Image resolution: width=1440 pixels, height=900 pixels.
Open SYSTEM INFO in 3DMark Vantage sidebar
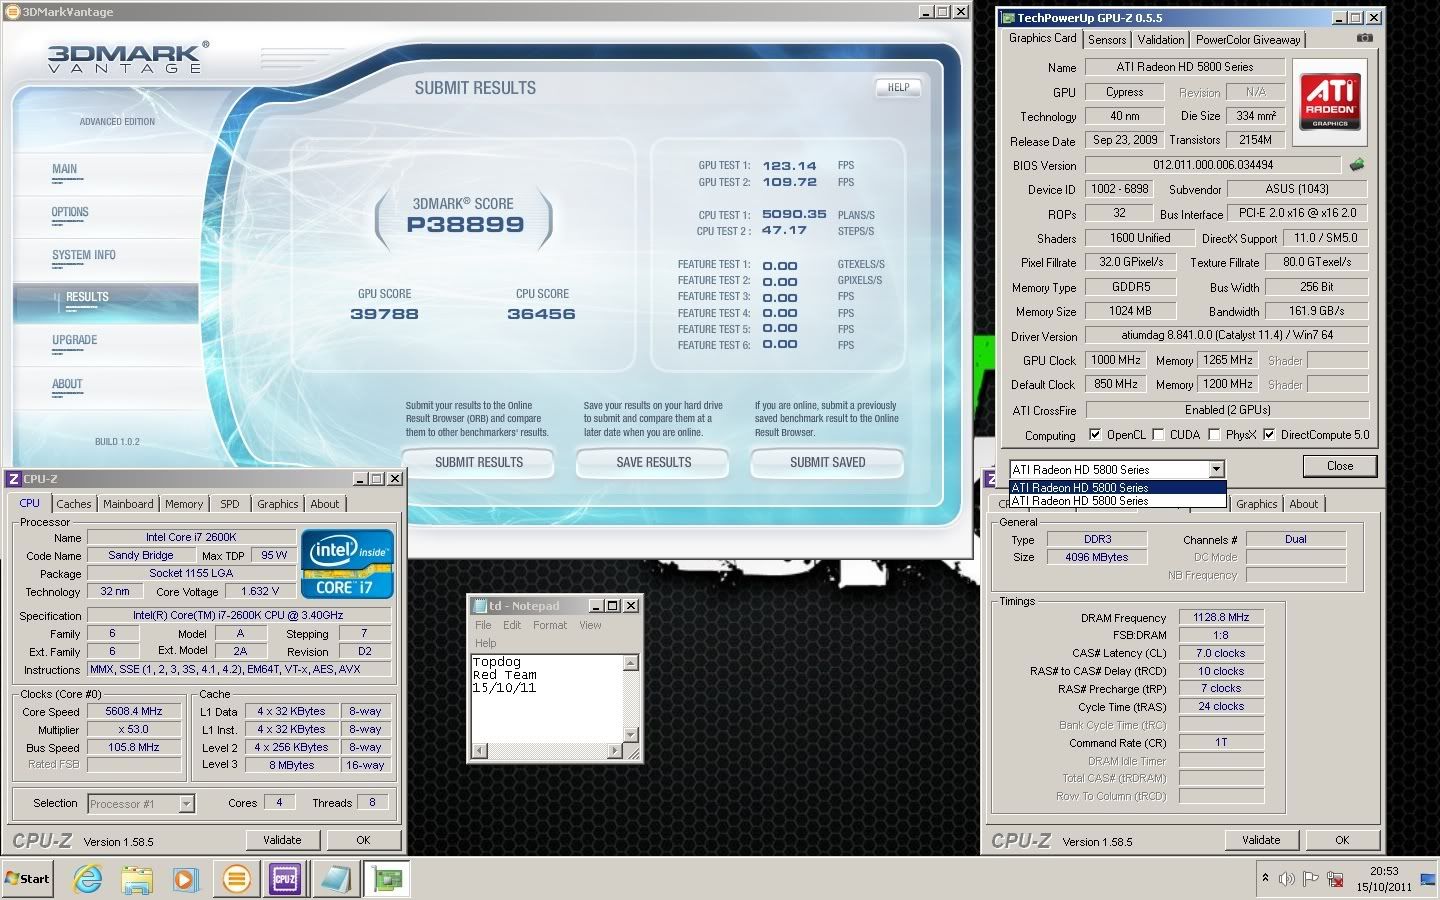coord(84,256)
